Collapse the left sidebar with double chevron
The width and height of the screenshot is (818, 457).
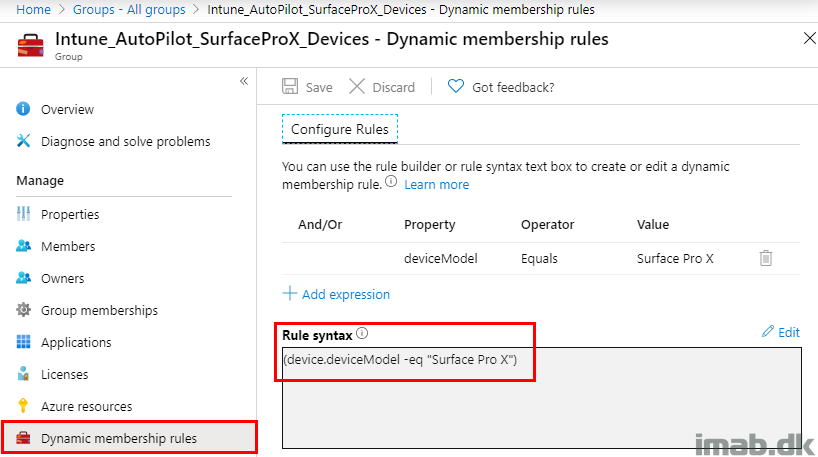pos(244,81)
